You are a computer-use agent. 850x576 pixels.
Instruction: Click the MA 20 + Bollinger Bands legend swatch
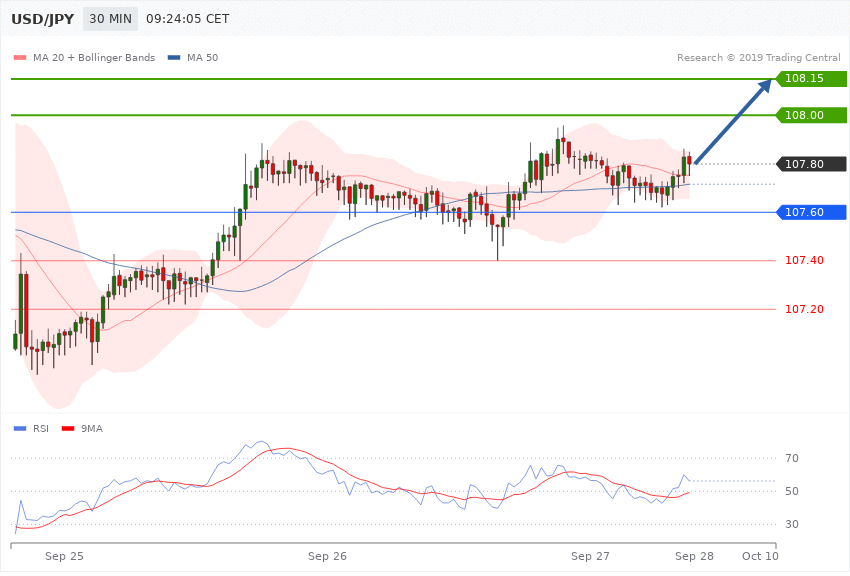click(x=20, y=58)
